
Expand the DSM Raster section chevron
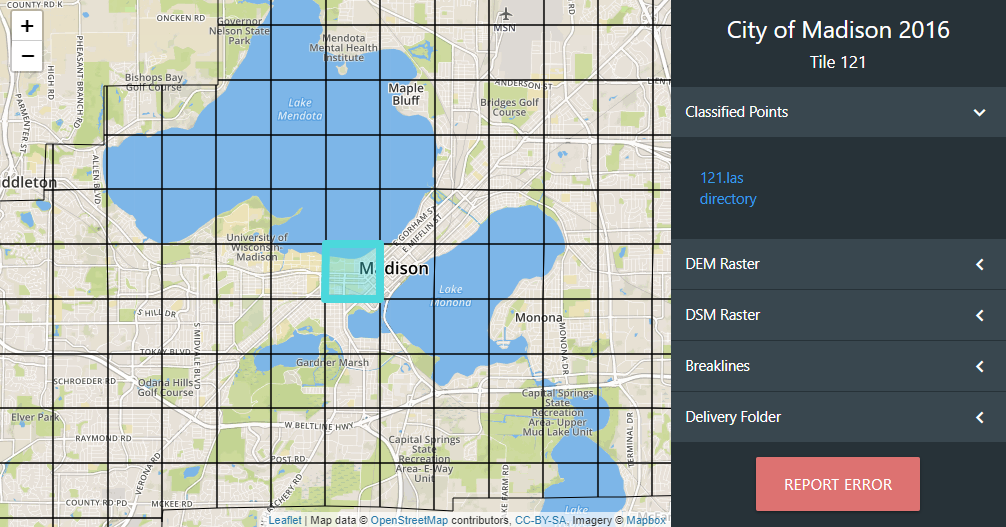coord(979,315)
